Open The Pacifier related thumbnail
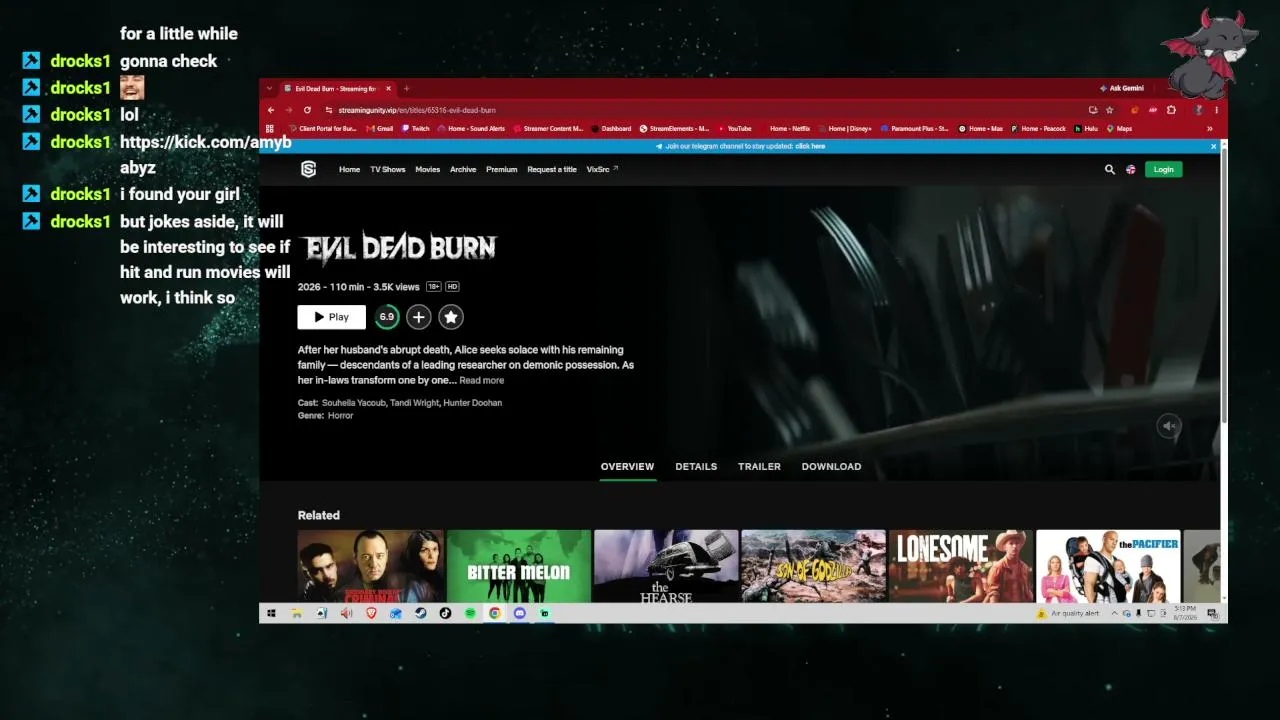Image resolution: width=1280 pixels, height=720 pixels. [1108, 566]
